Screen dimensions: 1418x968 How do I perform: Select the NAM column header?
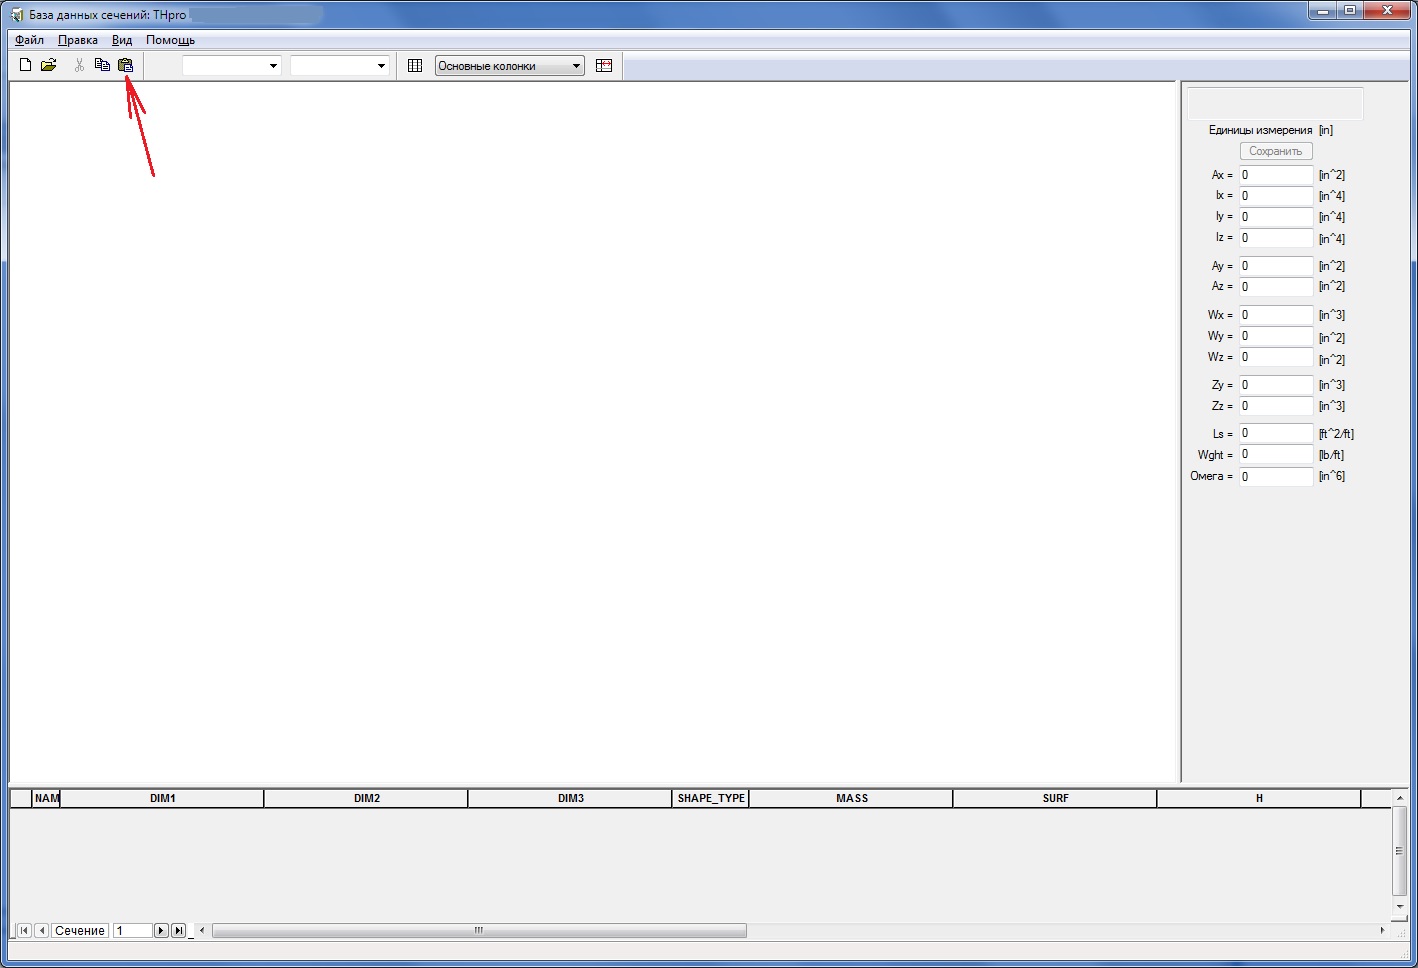pyautogui.click(x=47, y=798)
